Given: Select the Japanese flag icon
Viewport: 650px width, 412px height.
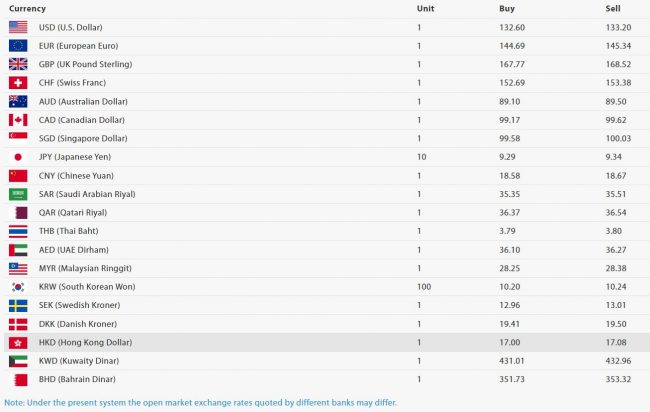Looking at the screenshot, I should (x=18, y=157).
